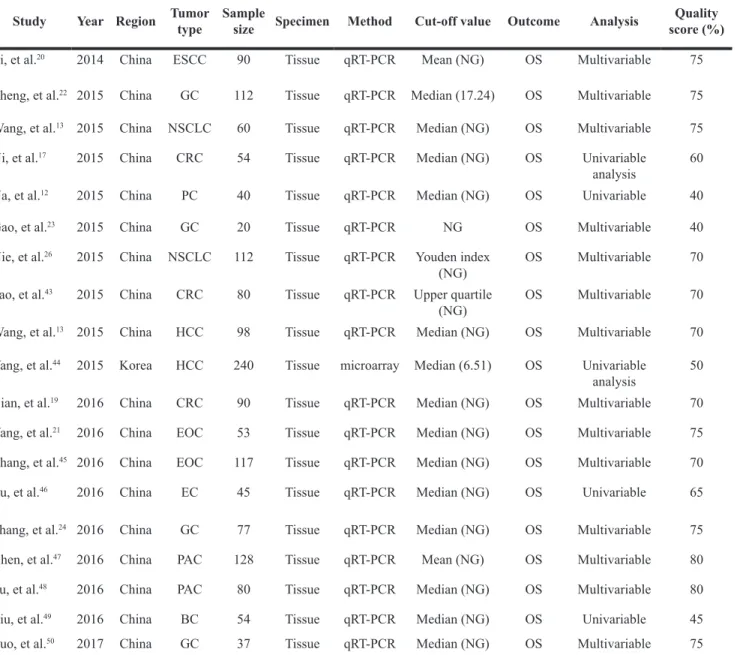Select the quality score "60" cell
This screenshot has height=655, width=737.
(696, 158)
